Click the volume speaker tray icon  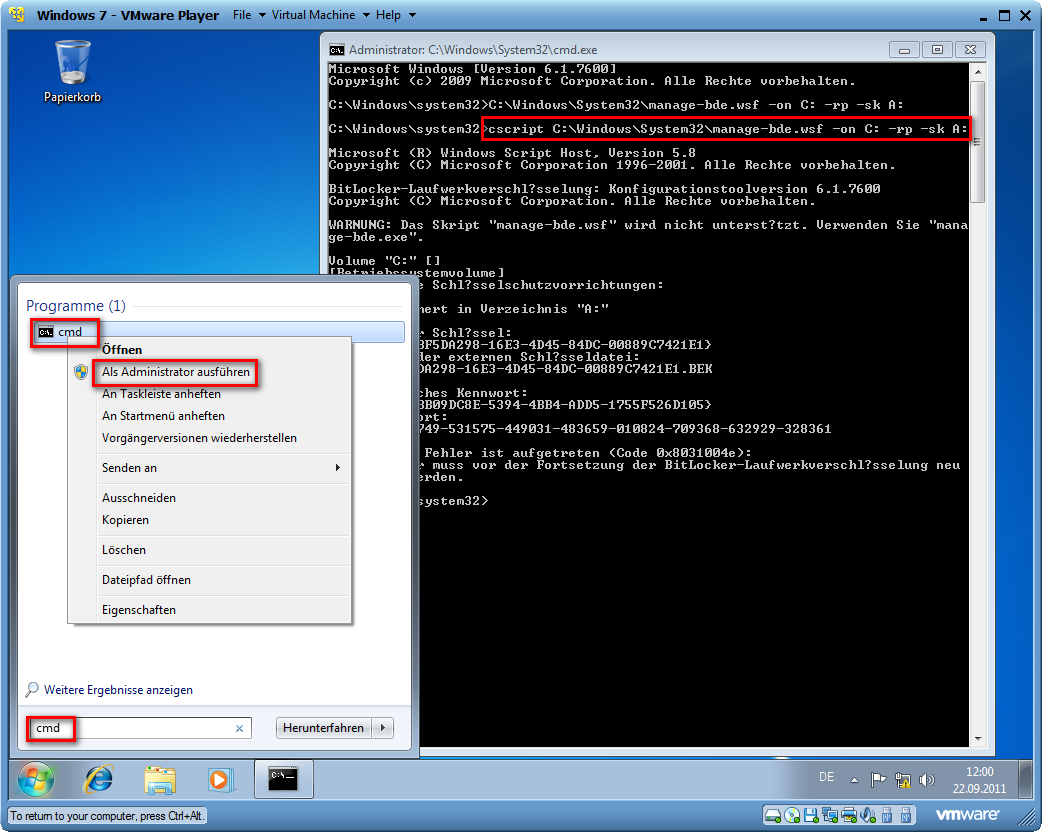point(926,779)
